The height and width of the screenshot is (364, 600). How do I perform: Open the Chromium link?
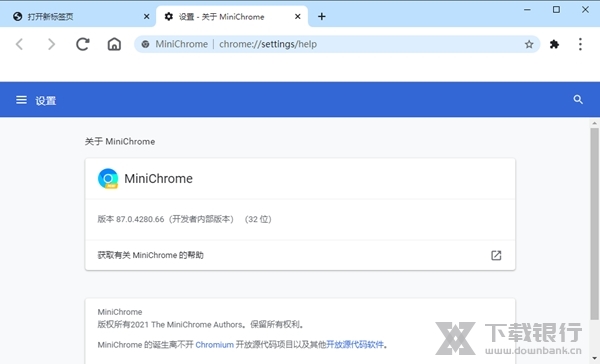pos(214,345)
